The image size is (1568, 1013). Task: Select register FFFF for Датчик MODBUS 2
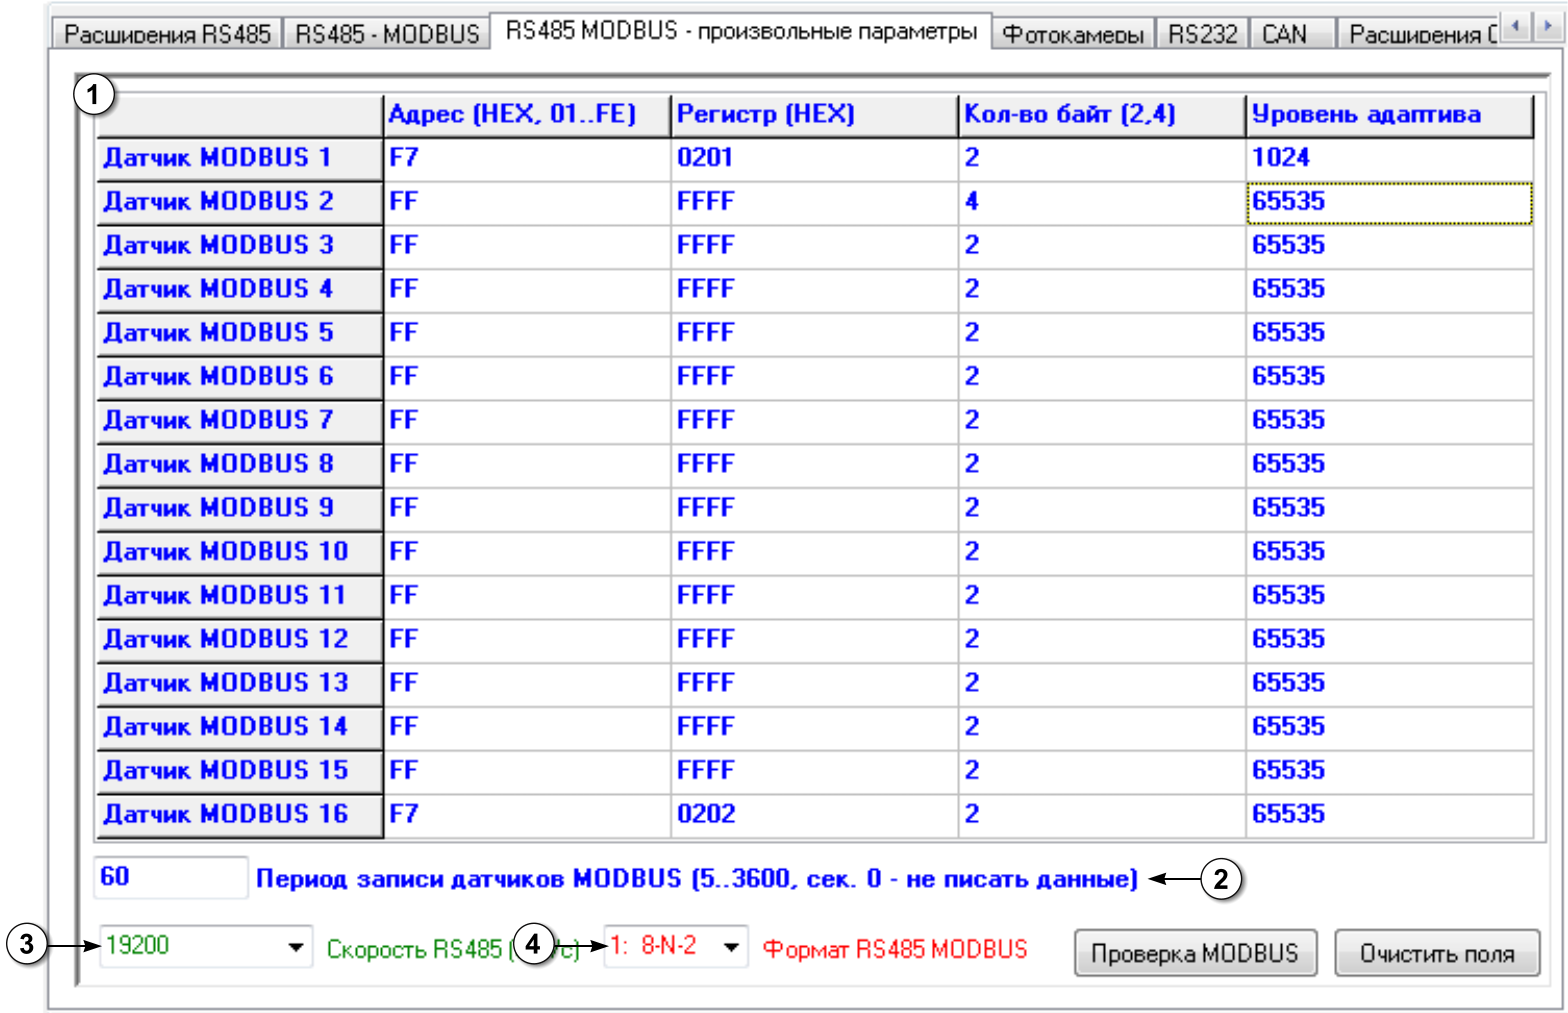pyautogui.click(x=815, y=202)
